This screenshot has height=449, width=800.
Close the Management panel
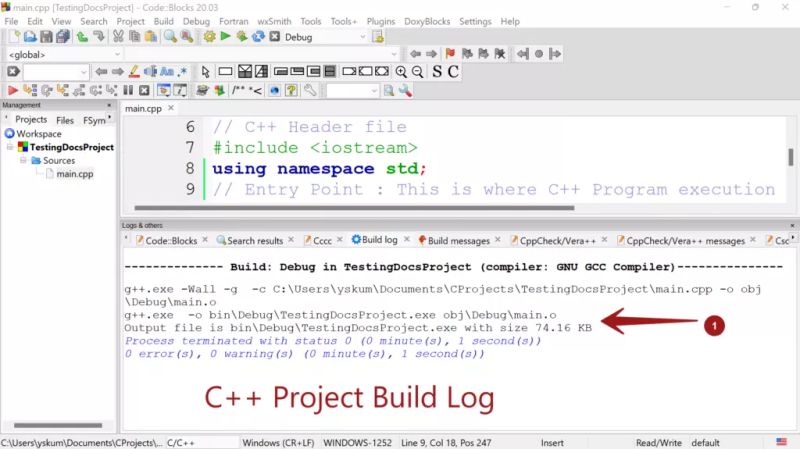pyautogui.click(x=109, y=105)
